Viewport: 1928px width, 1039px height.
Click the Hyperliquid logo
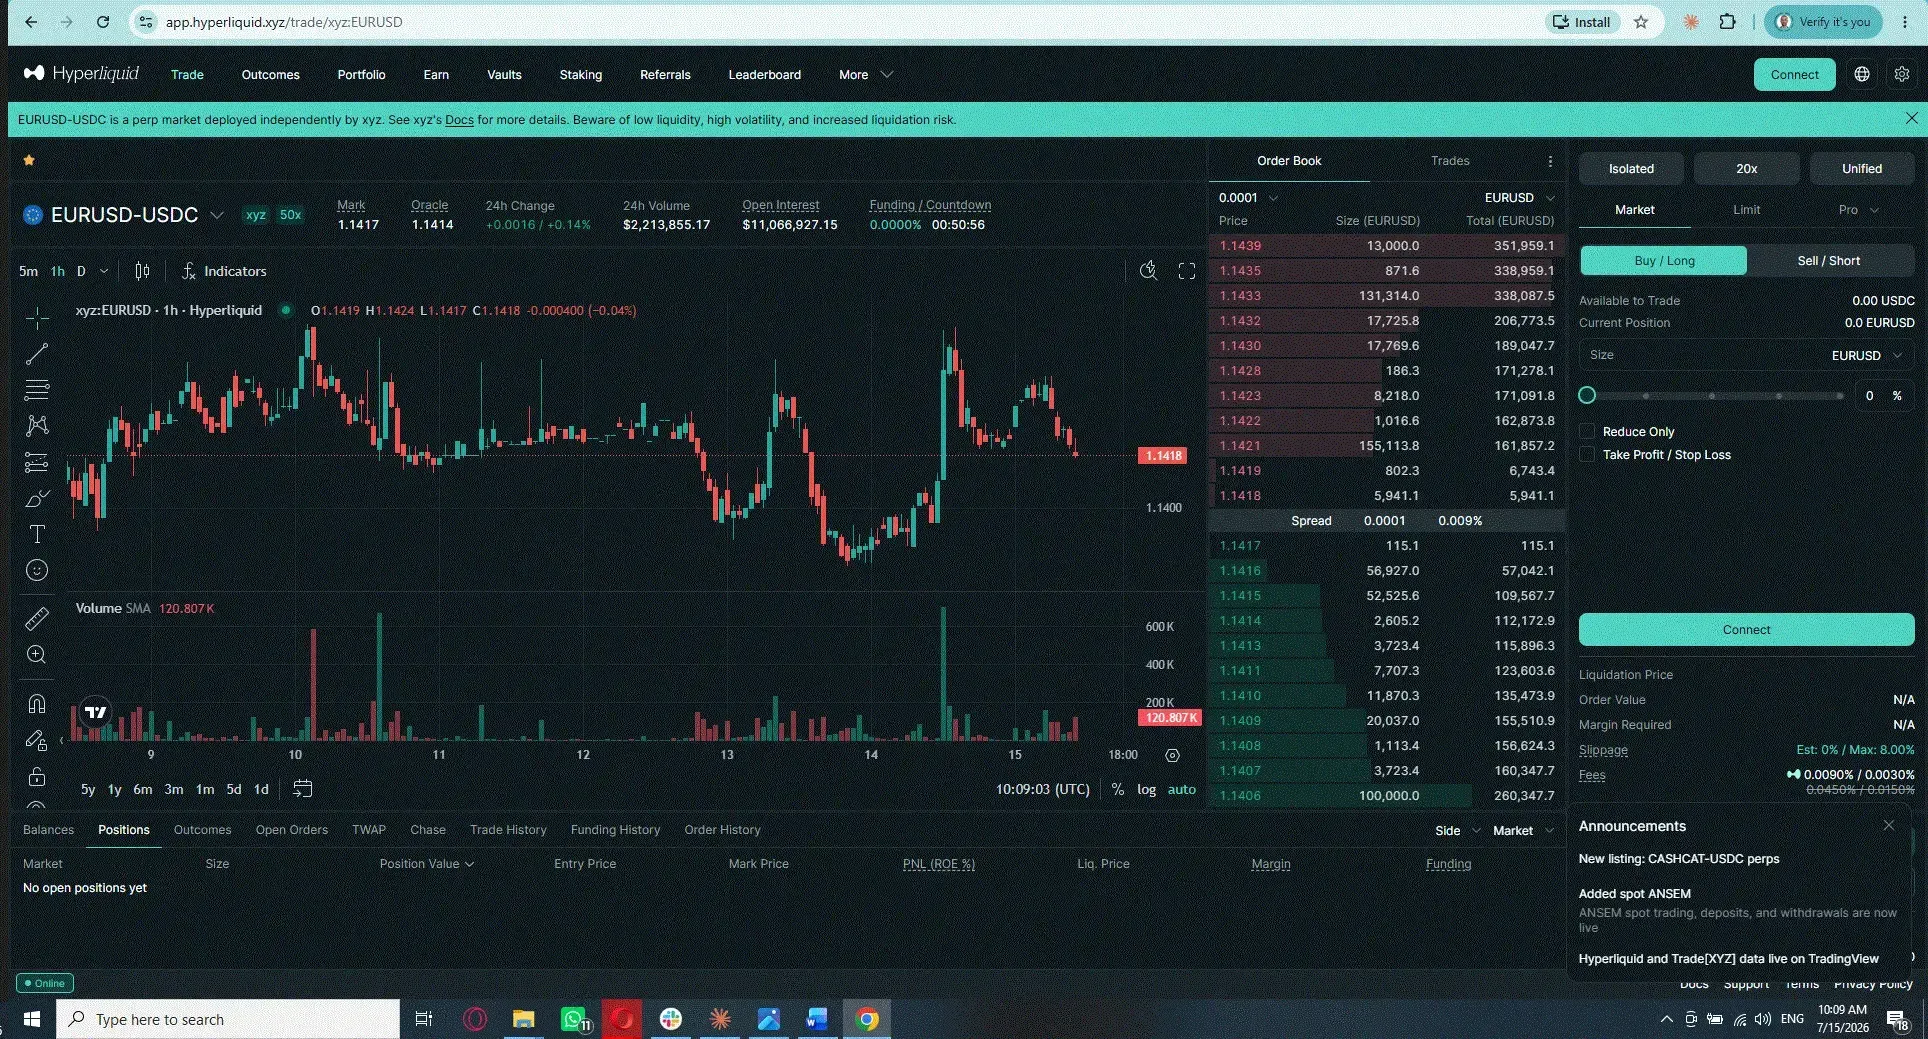click(x=81, y=74)
